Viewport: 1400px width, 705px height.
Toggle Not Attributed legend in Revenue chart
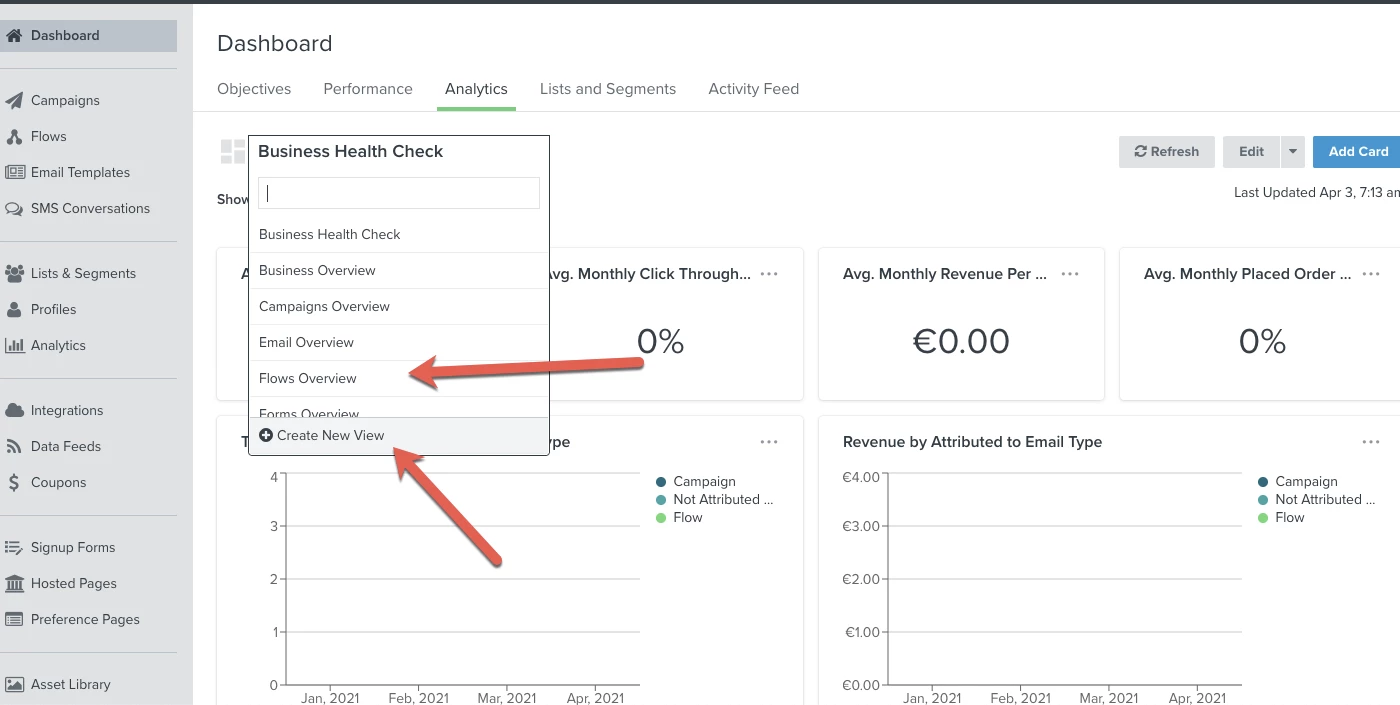[1317, 499]
